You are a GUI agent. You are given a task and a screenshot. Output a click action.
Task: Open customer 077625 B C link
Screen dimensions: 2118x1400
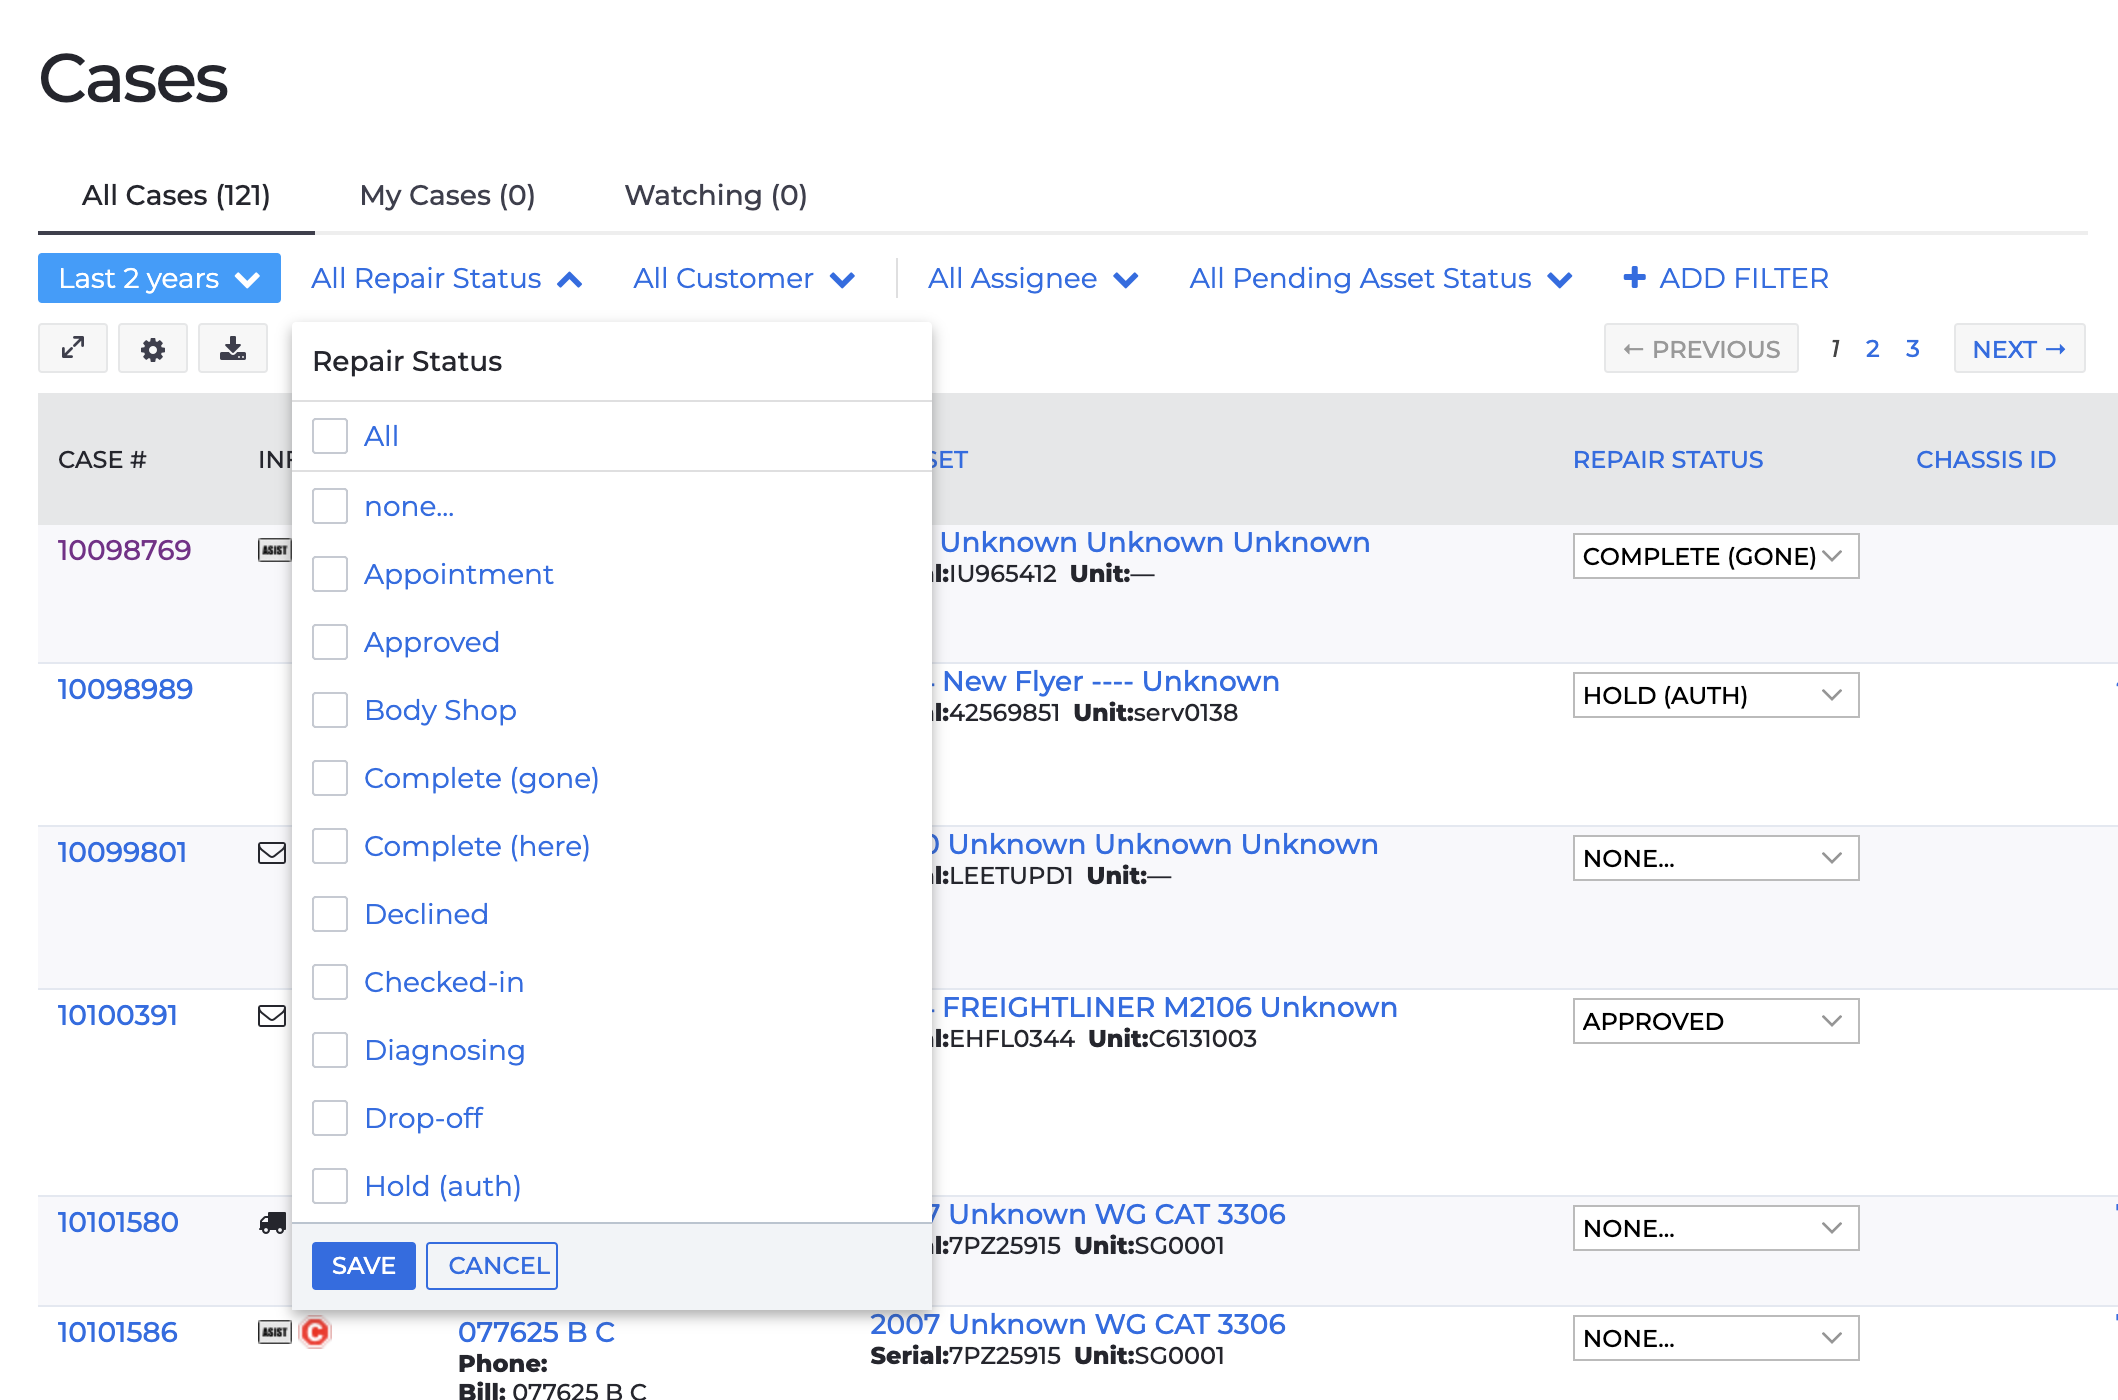[x=536, y=1332]
